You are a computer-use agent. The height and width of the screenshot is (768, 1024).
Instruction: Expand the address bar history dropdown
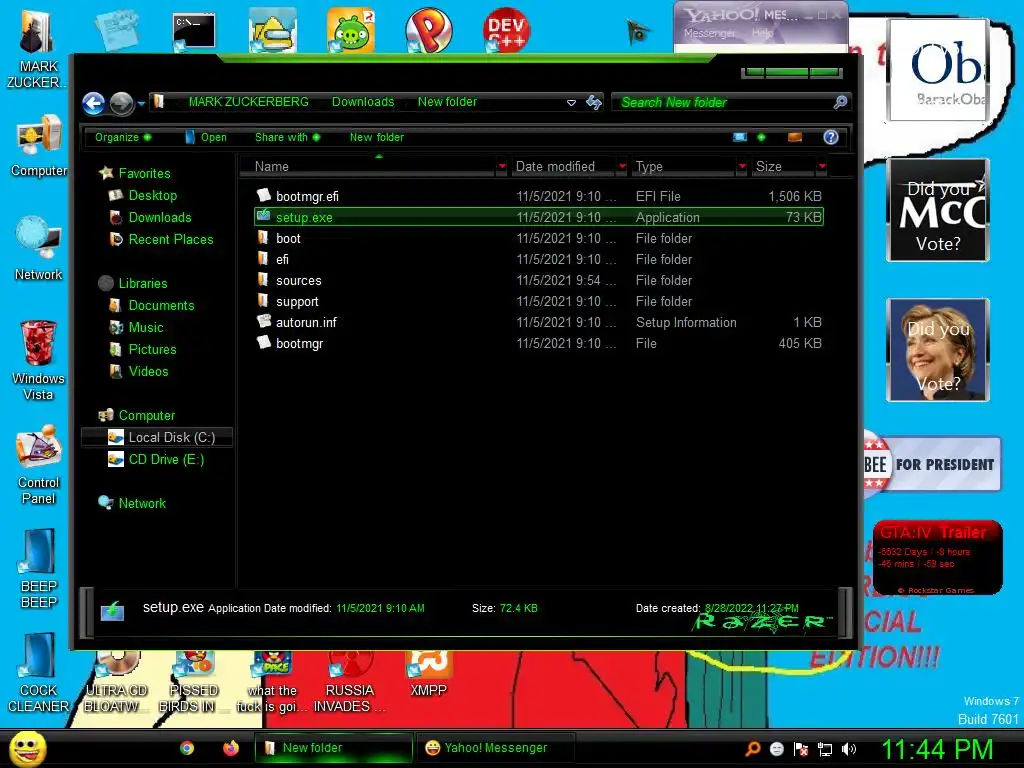pyautogui.click(x=571, y=103)
